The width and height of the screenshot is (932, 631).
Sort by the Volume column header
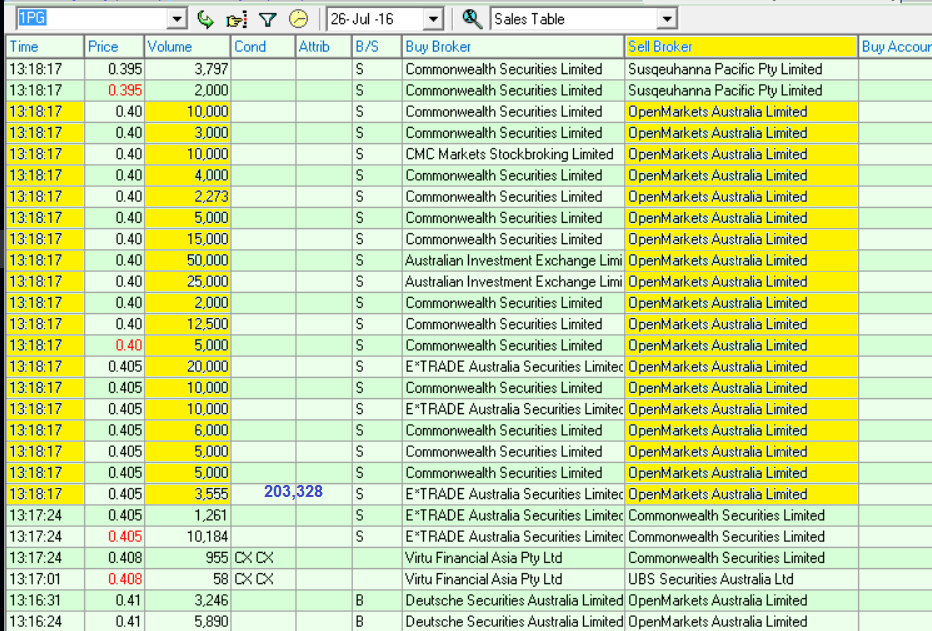(x=187, y=47)
